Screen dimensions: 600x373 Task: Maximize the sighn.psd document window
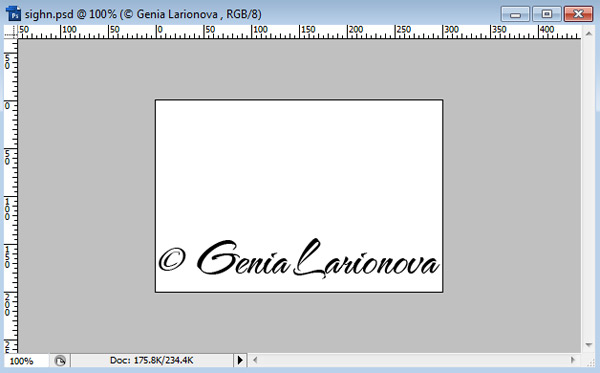pyautogui.click(x=547, y=15)
